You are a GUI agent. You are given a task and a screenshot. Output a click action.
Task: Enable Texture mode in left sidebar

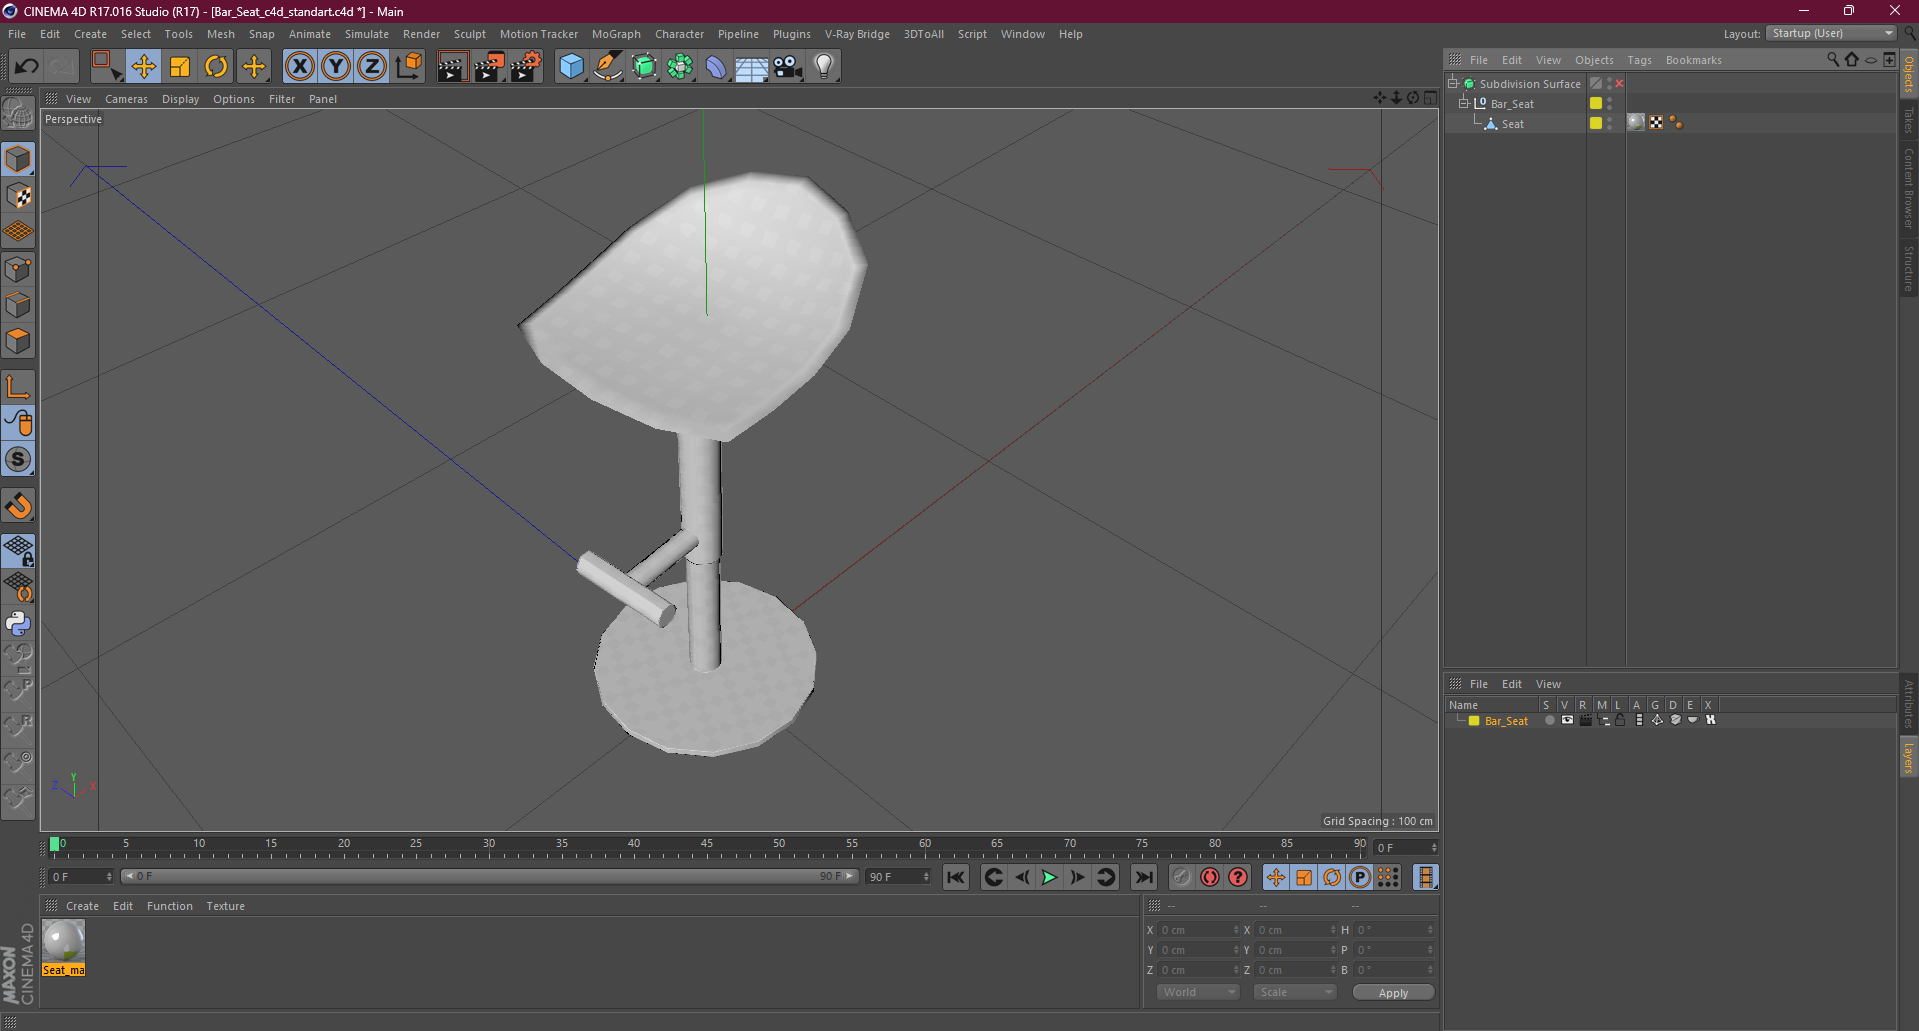click(18, 196)
